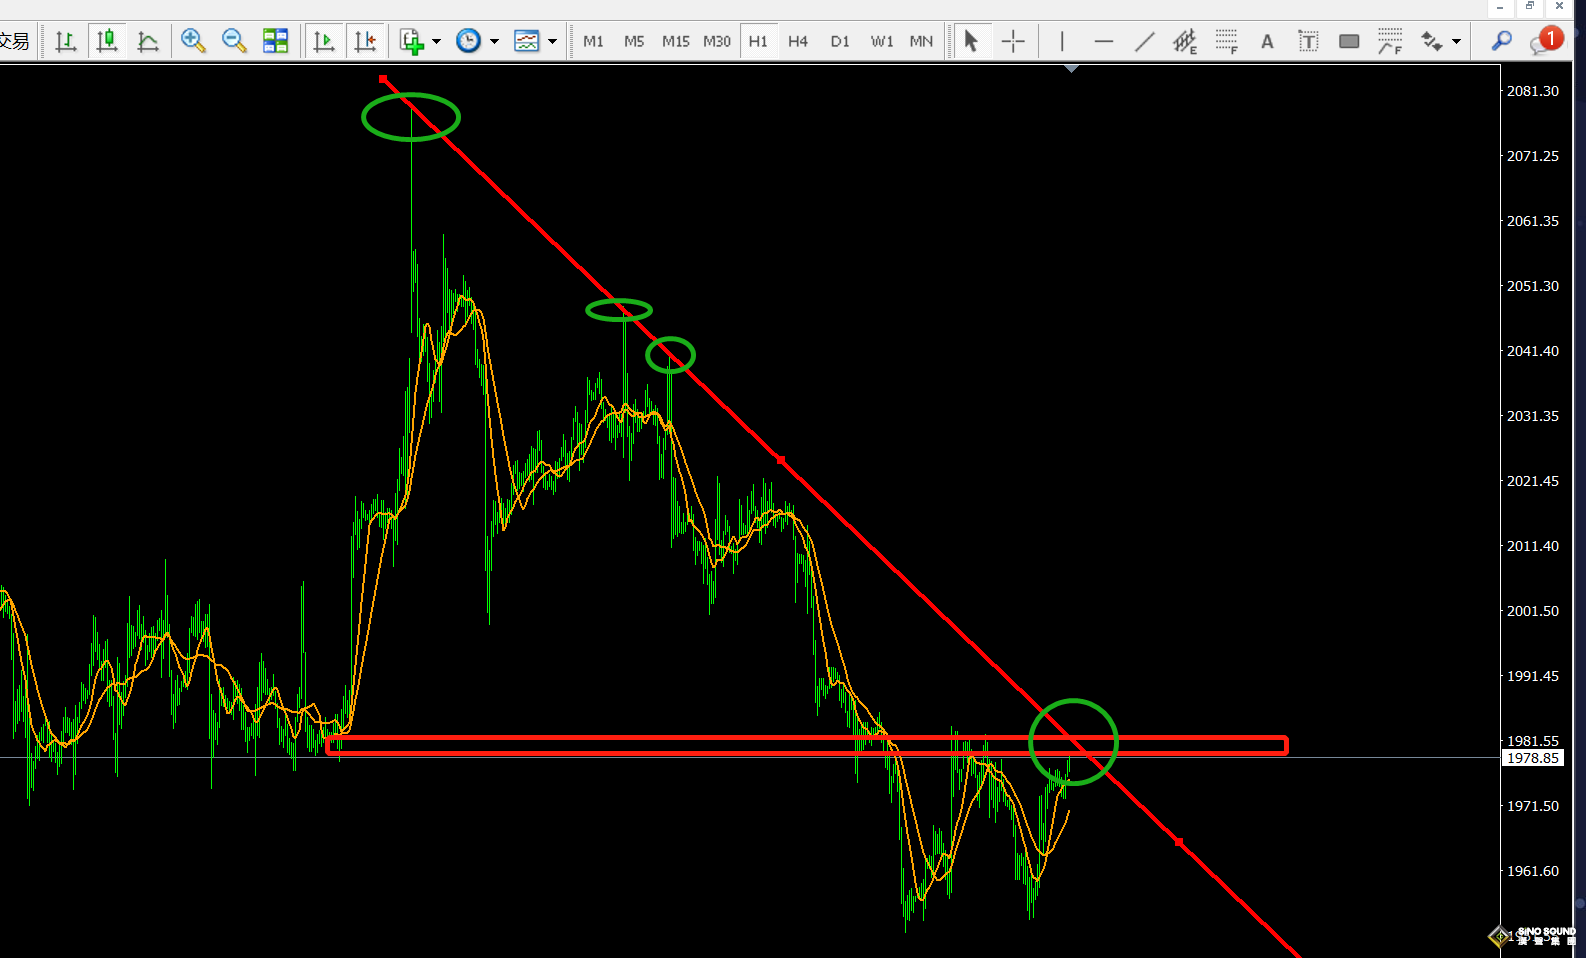Pick the Draw Vertical Line tool
The width and height of the screenshot is (1586, 958).
pos(1062,41)
